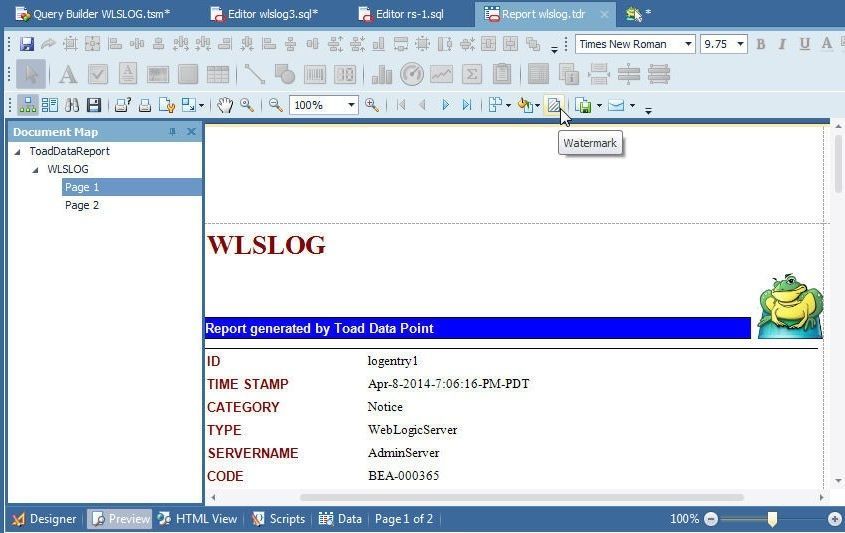
Task: Go to the first page
Action: [x=400, y=105]
